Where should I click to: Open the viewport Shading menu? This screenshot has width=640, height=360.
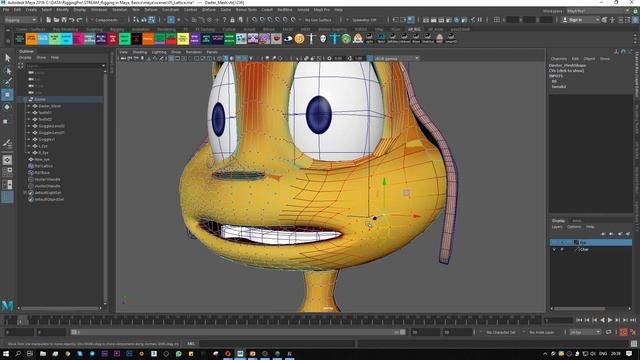coord(140,52)
